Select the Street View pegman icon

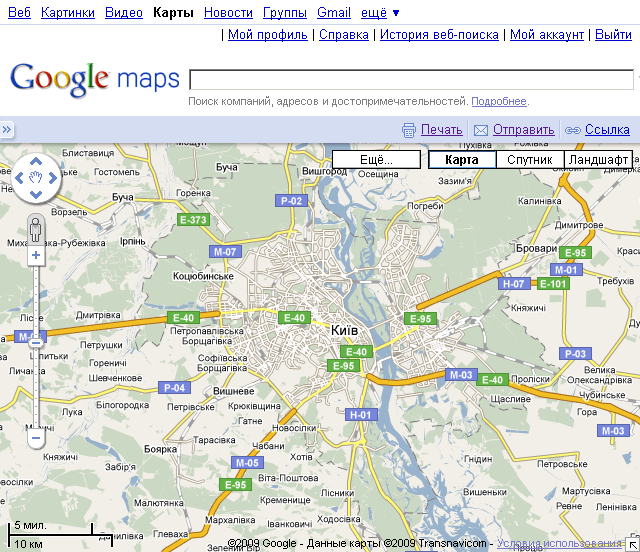click(36, 228)
